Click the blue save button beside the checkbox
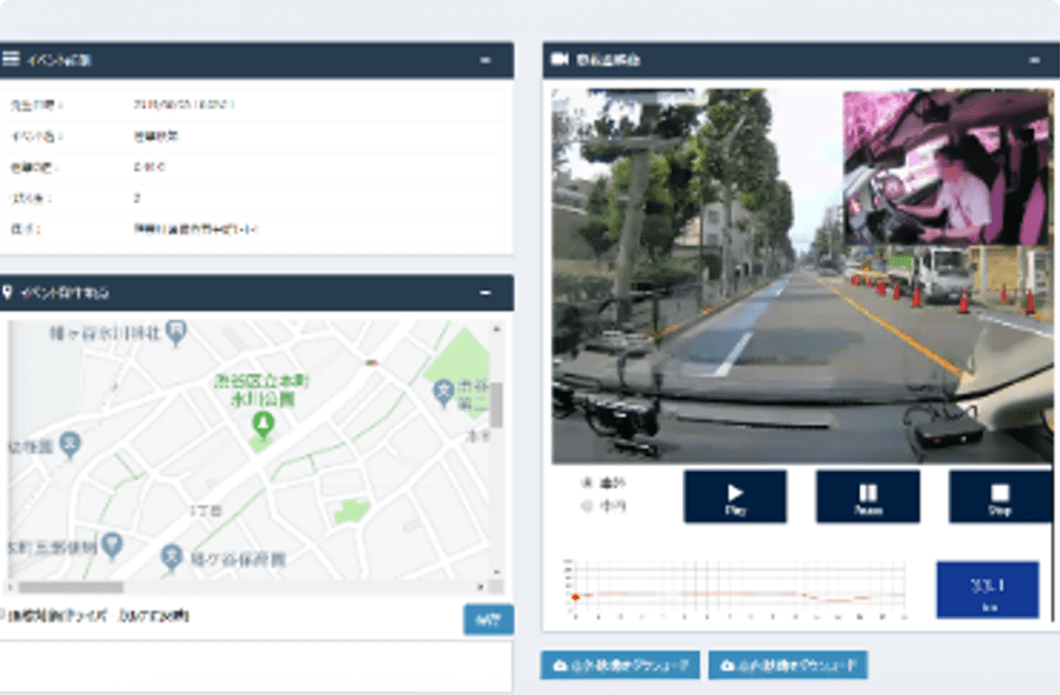Viewport: 1060px width, 695px height. pyautogui.click(x=488, y=619)
